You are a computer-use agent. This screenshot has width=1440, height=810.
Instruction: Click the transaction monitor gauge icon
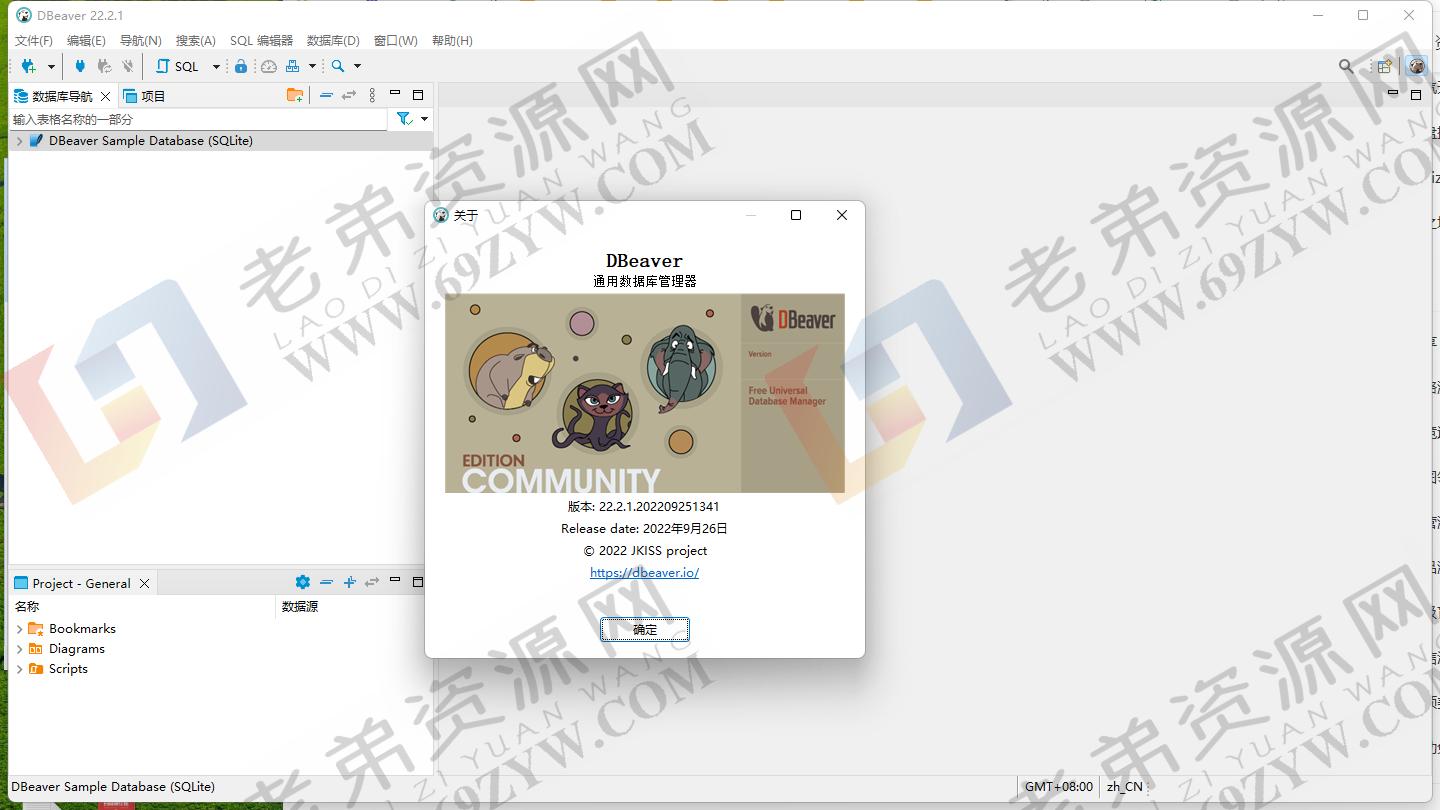tap(267, 66)
